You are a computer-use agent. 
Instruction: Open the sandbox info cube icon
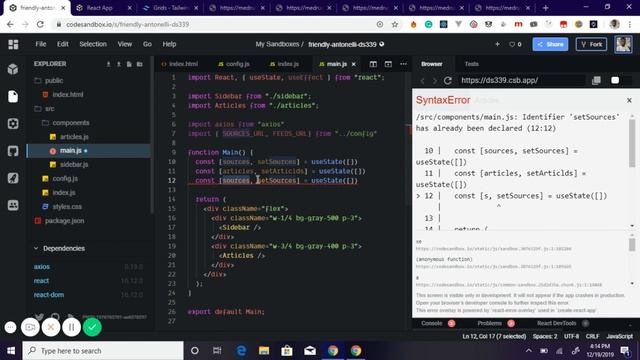13,69
